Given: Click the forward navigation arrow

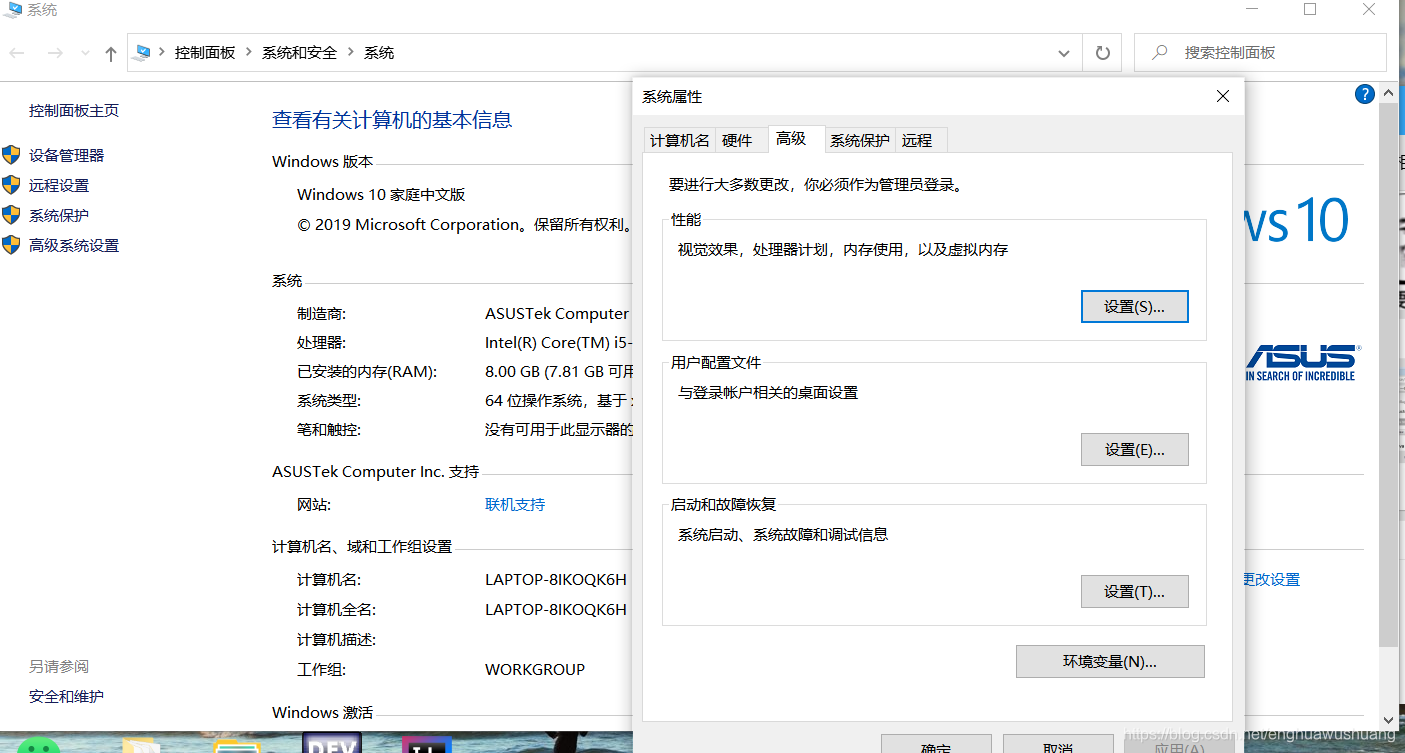Looking at the screenshot, I should [55, 53].
